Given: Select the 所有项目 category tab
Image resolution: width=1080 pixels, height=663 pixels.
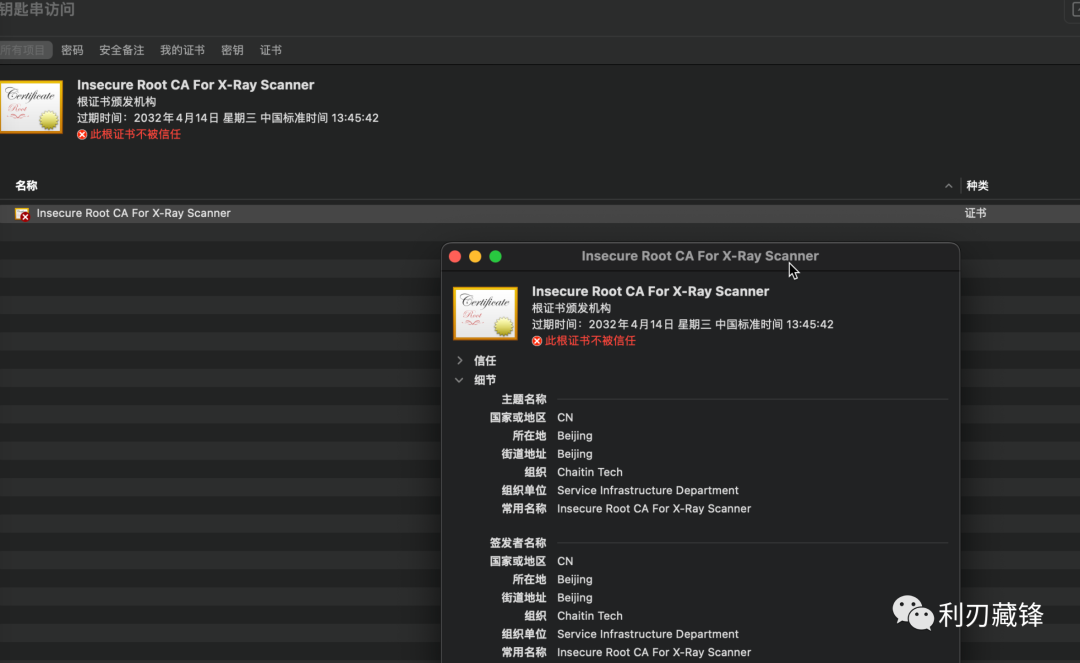Looking at the screenshot, I should point(23,50).
